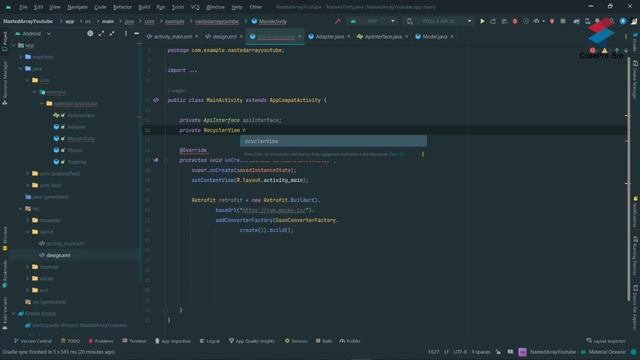Open the mocki.io URL link in code
640x360 pixels.
pyautogui.click(x=273, y=210)
